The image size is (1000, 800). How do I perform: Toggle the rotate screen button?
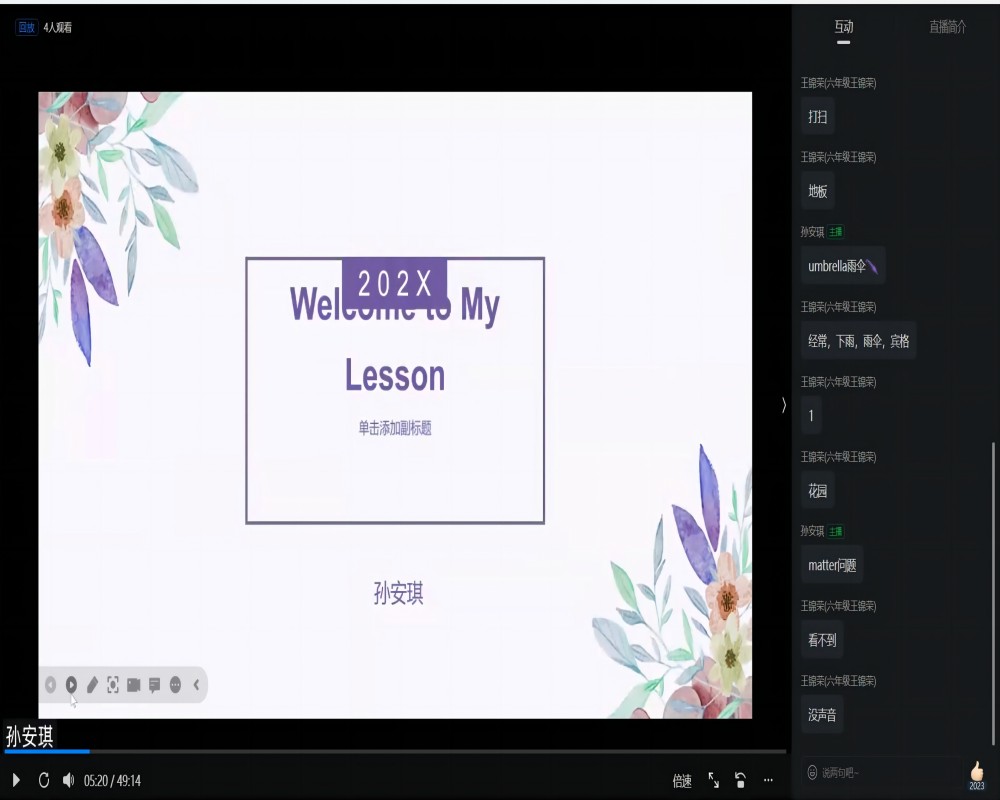pos(740,780)
